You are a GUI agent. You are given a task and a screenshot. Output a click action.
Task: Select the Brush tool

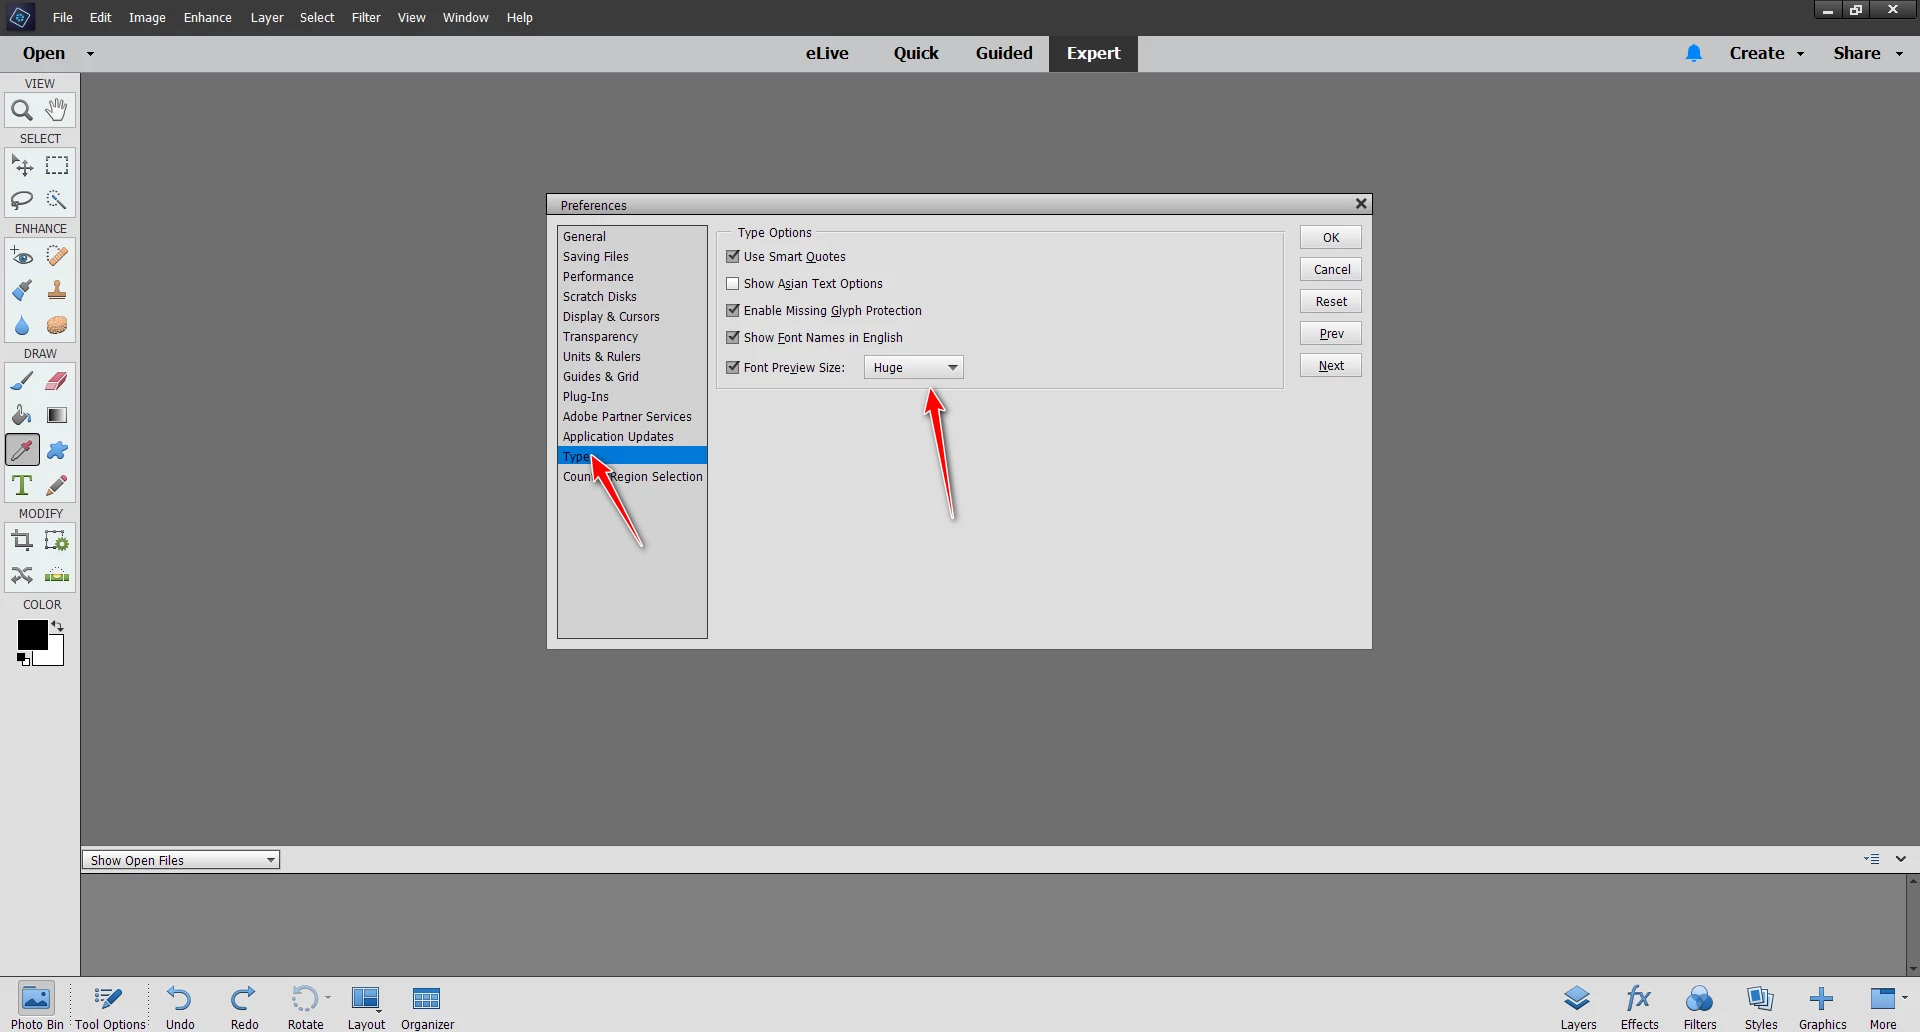point(22,381)
